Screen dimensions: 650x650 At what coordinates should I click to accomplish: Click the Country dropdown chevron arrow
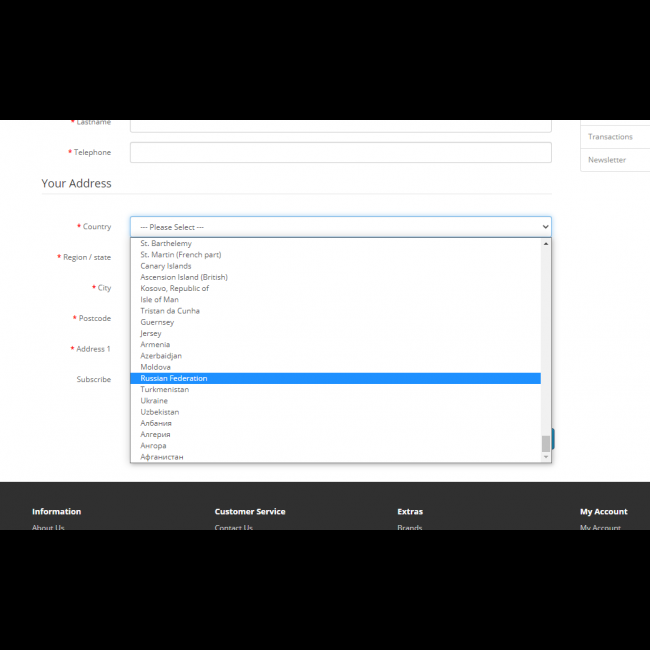[544, 227]
